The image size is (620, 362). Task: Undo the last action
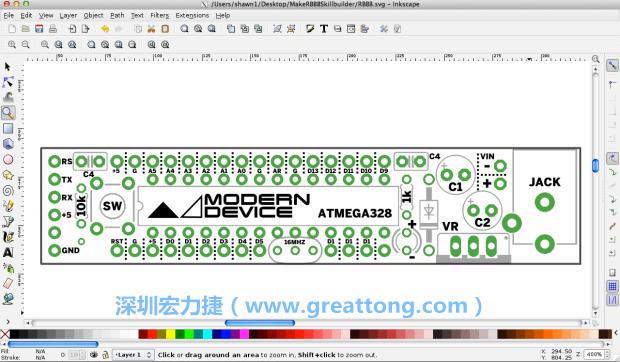point(105,29)
